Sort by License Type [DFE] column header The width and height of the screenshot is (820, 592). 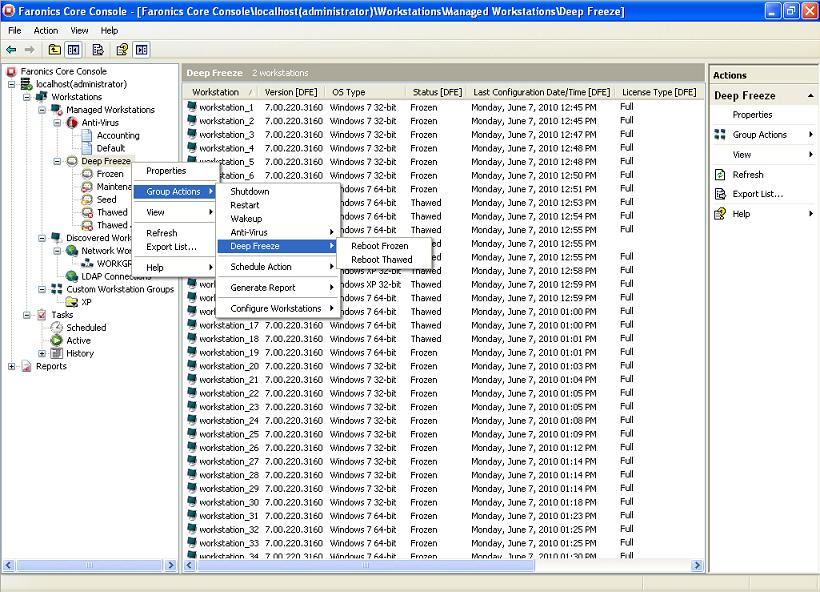coord(659,92)
